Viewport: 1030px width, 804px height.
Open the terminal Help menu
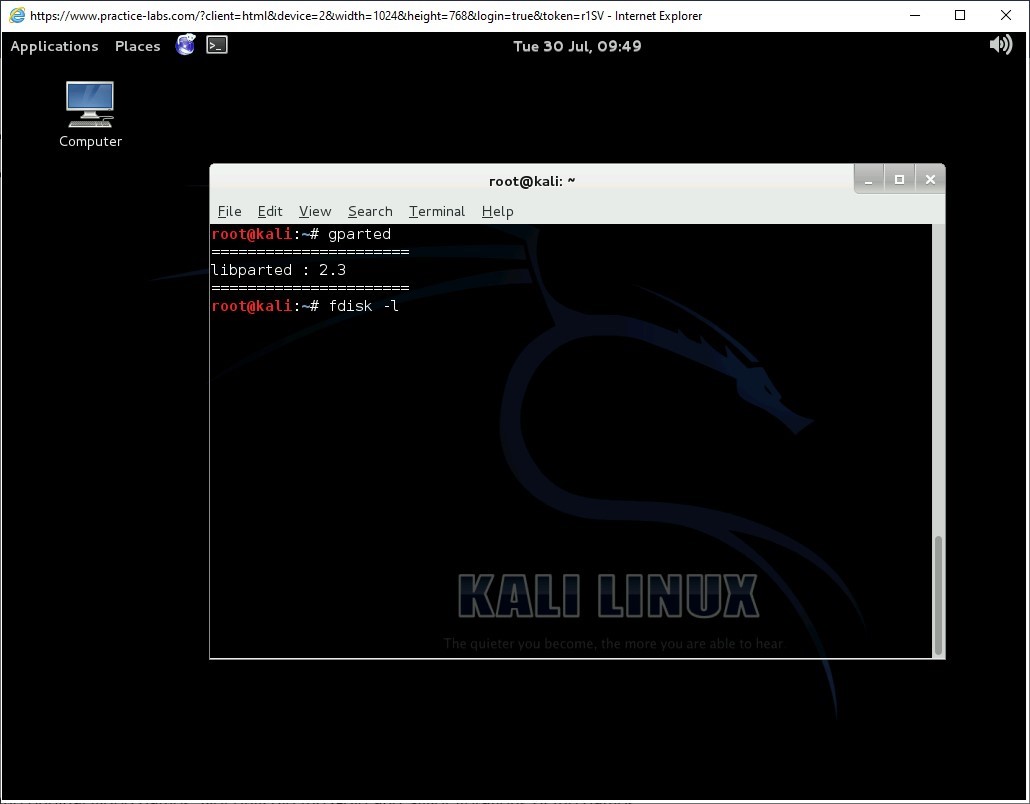(x=497, y=211)
